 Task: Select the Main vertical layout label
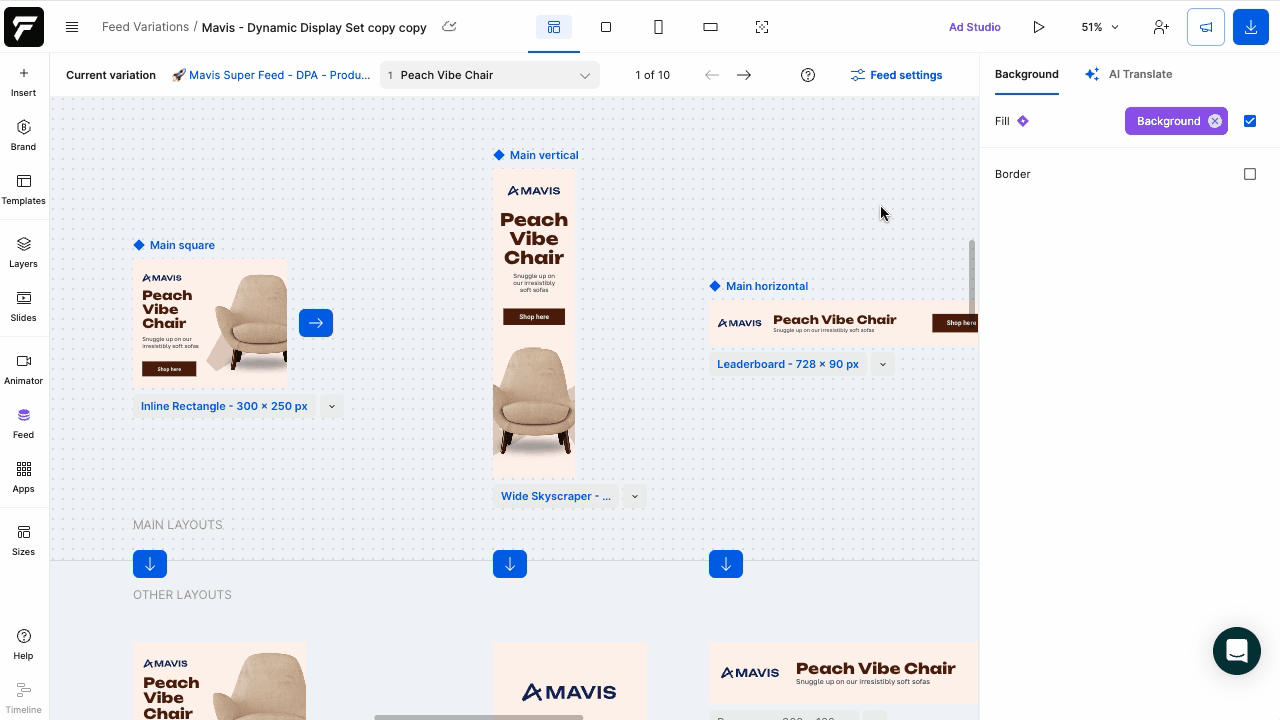pyautogui.click(x=536, y=155)
